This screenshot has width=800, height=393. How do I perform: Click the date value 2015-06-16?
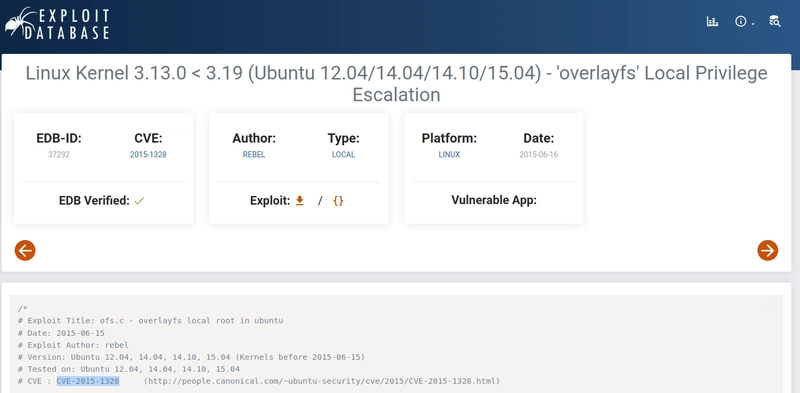coord(539,155)
